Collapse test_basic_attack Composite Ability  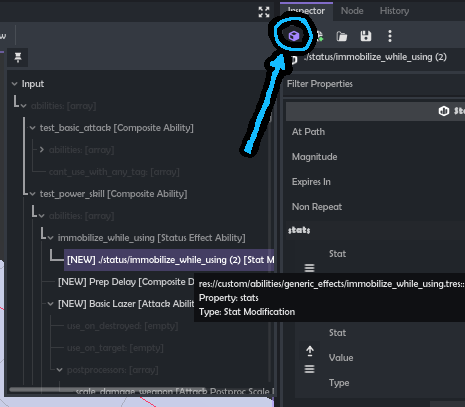click(32, 128)
